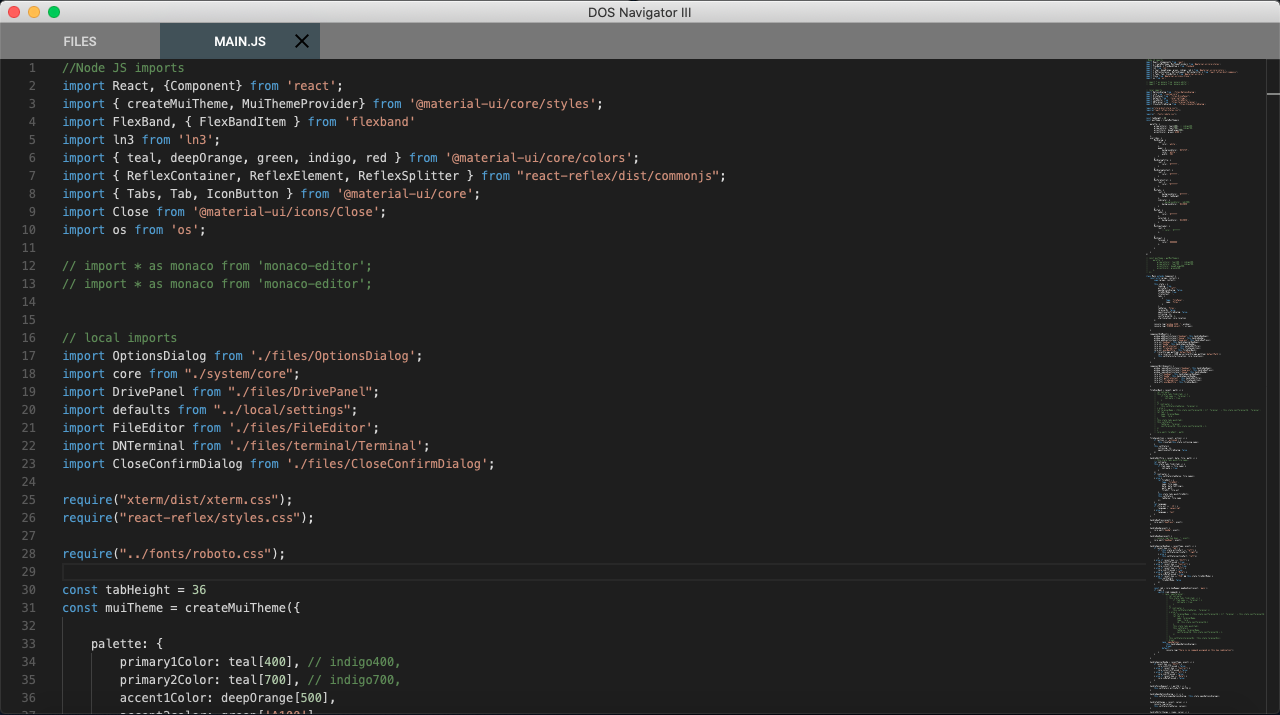Click 'MuiThemeProvider' on line 3
The image size is (1280, 715).
300,104
